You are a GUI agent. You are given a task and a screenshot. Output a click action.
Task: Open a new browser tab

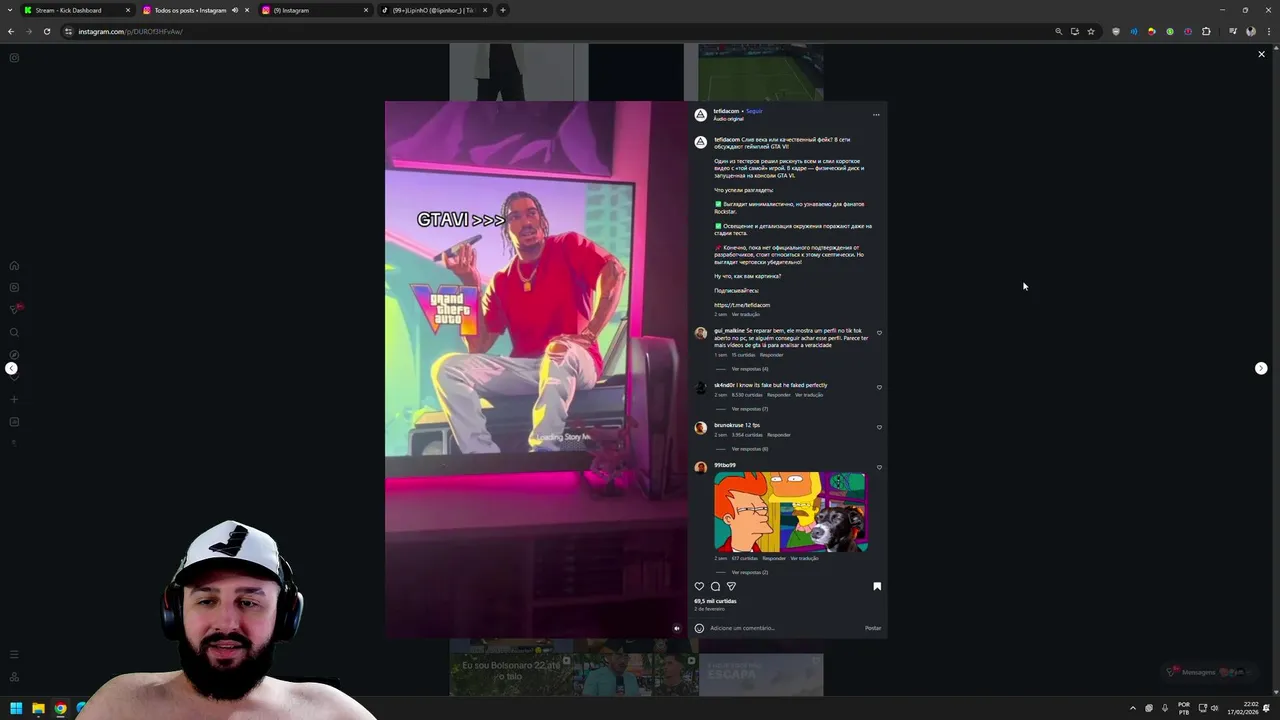[502, 10]
